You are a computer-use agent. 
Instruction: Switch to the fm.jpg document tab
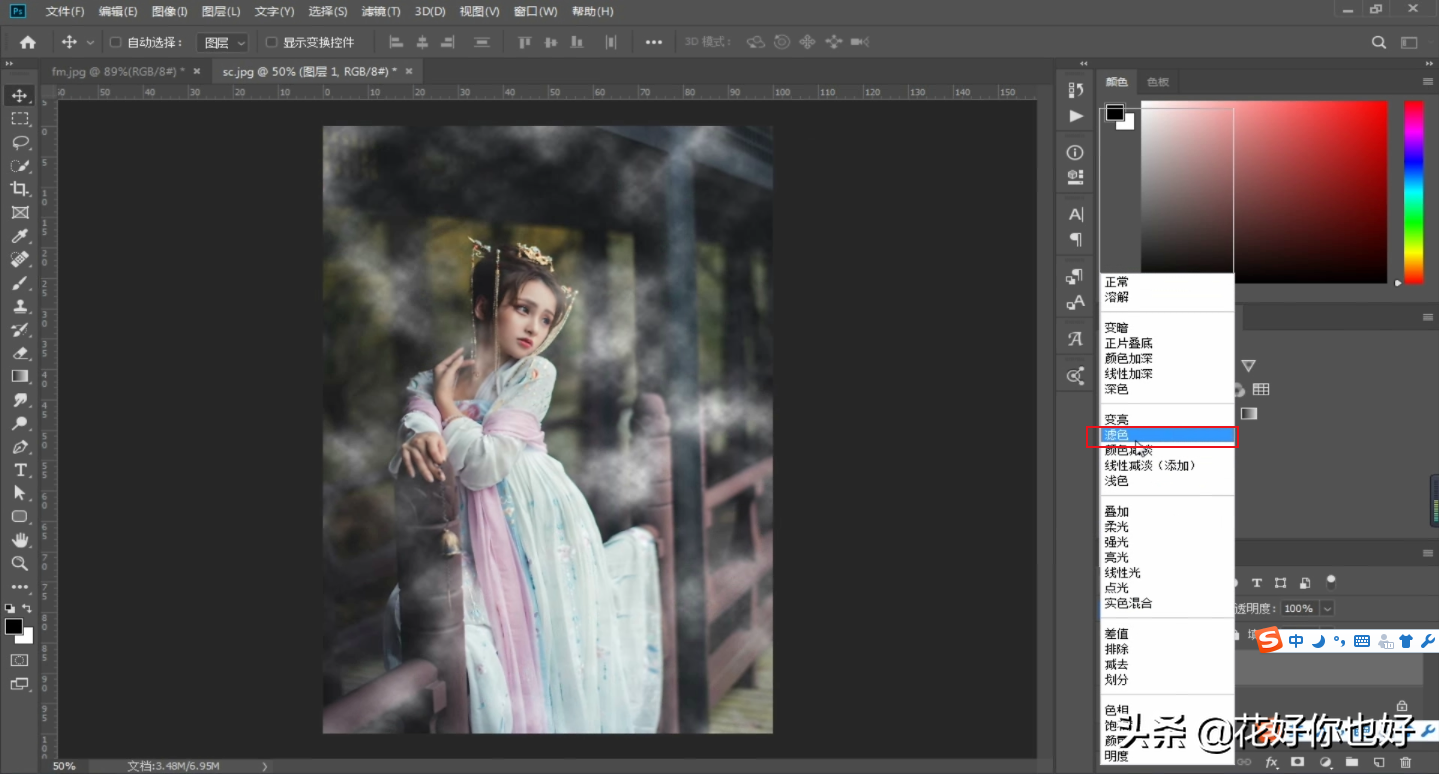[x=118, y=71]
